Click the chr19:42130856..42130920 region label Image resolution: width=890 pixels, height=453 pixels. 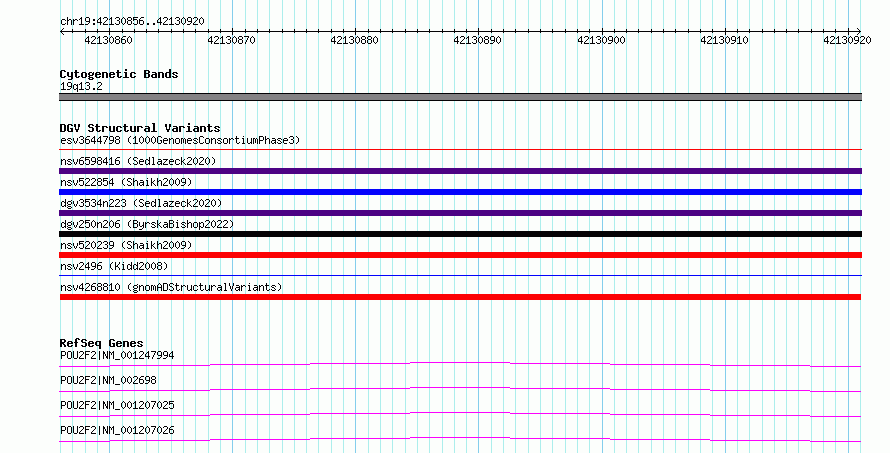click(132, 21)
